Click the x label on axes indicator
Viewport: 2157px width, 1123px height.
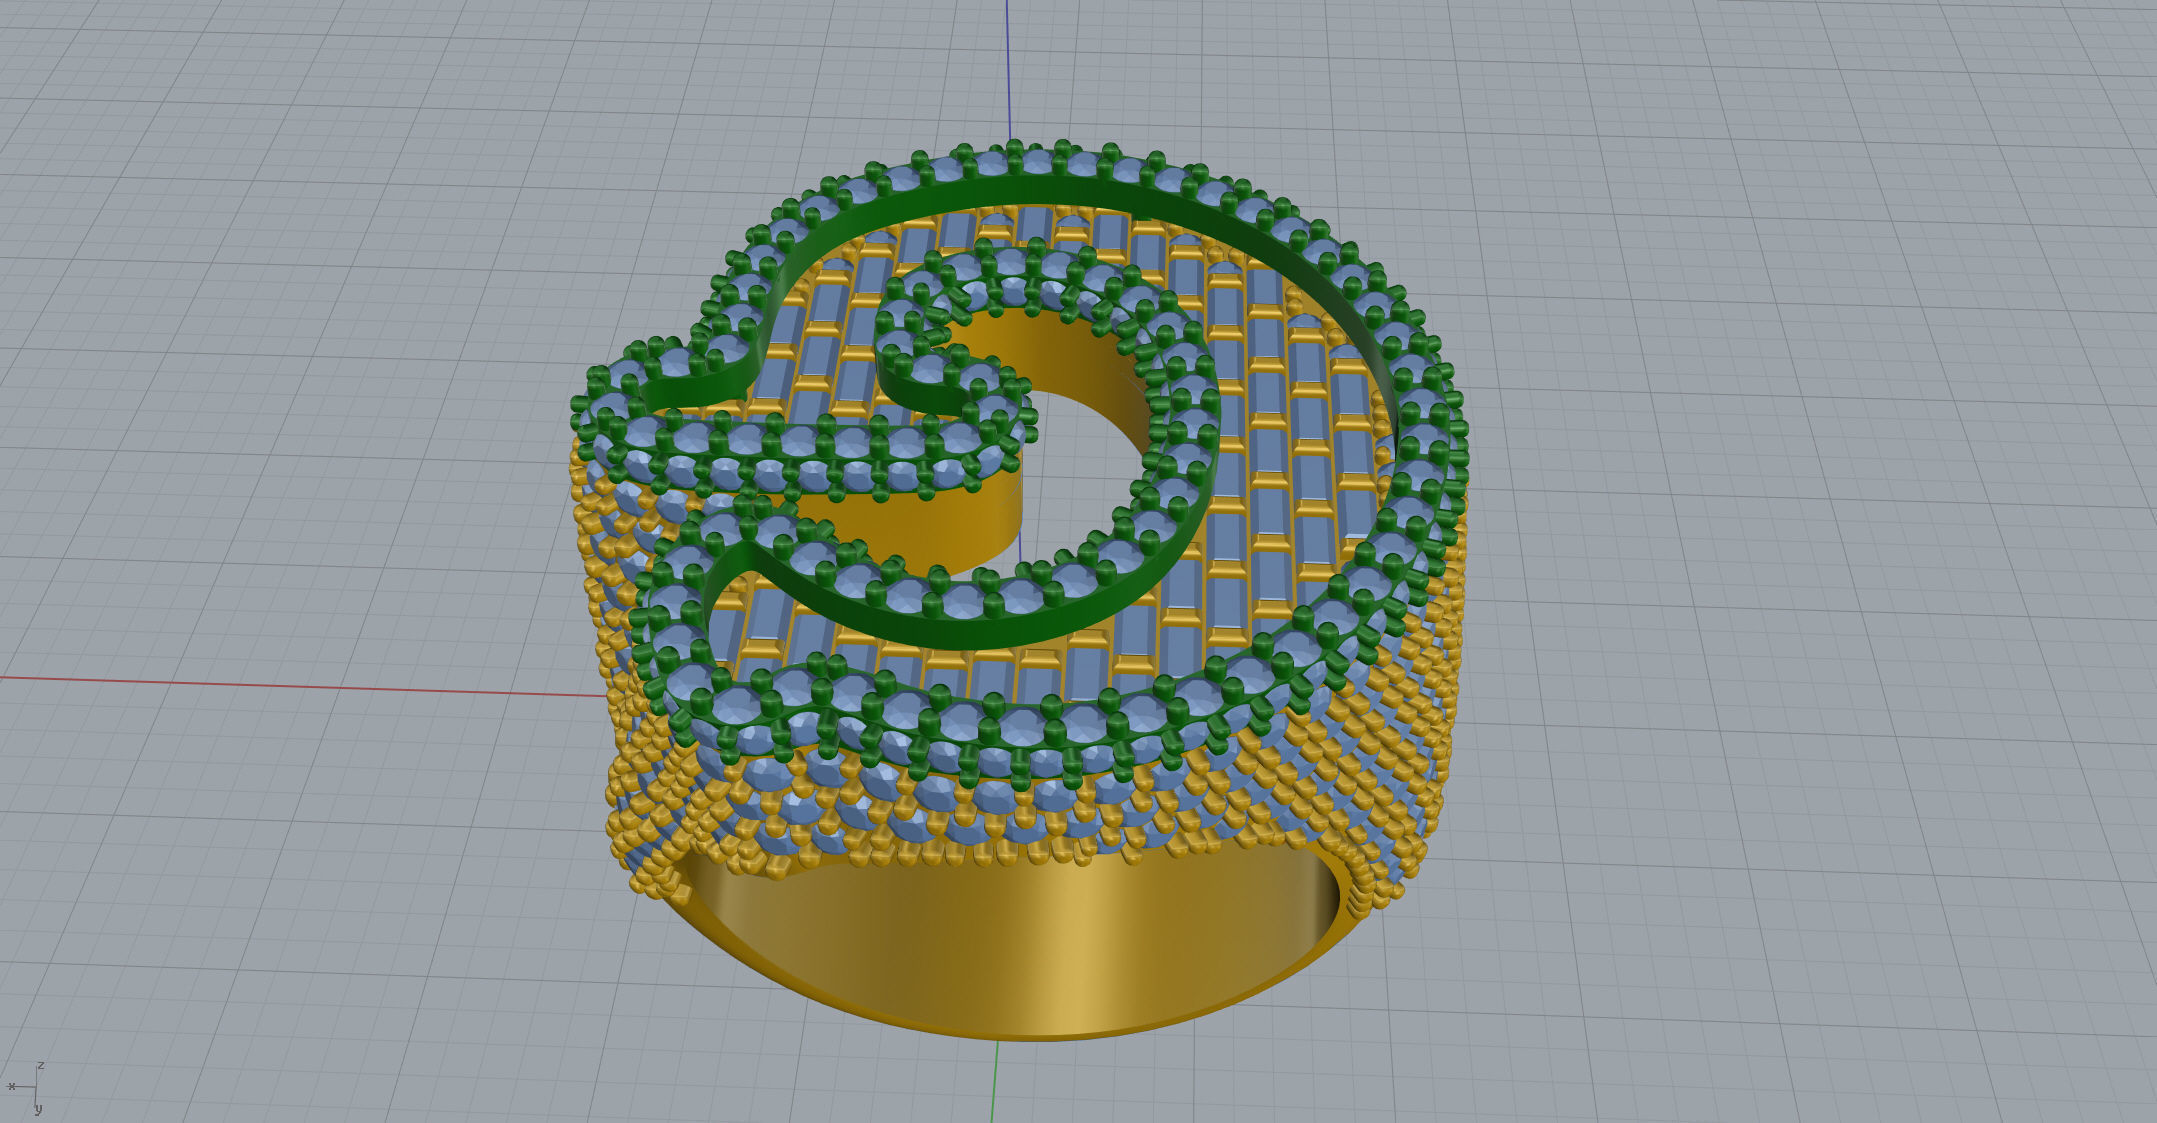(x=11, y=1086)
